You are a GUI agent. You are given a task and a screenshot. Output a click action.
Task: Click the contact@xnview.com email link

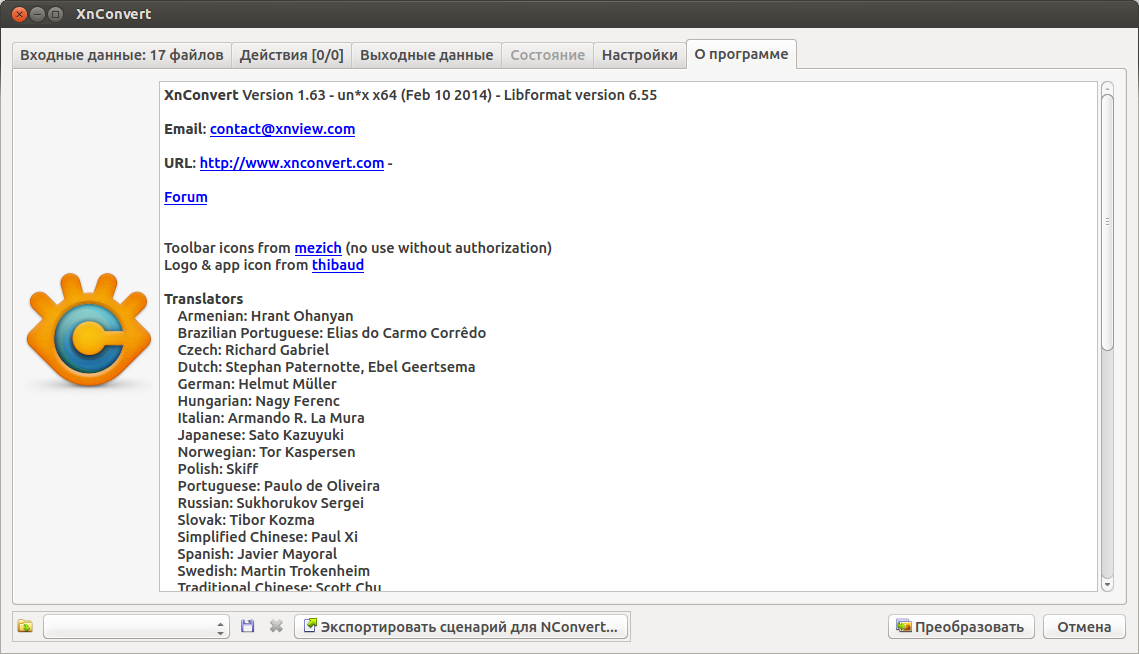tap(283, 129)
